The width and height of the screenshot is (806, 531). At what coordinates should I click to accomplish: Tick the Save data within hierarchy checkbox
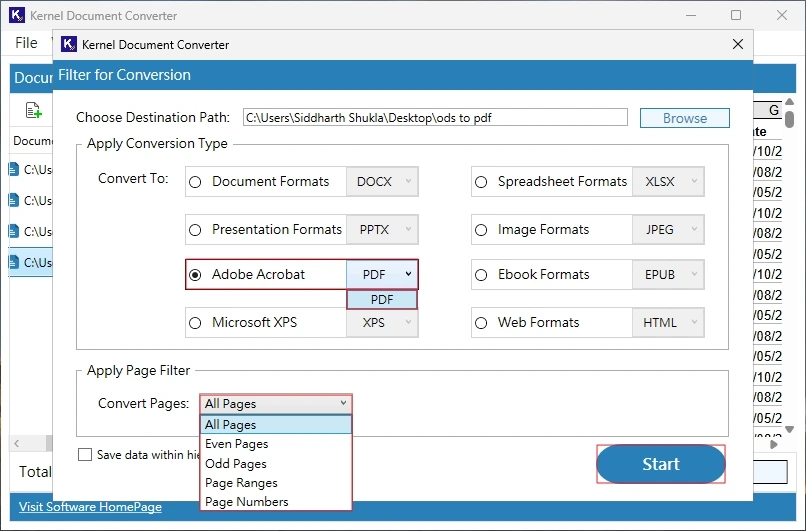coord(85,454)
